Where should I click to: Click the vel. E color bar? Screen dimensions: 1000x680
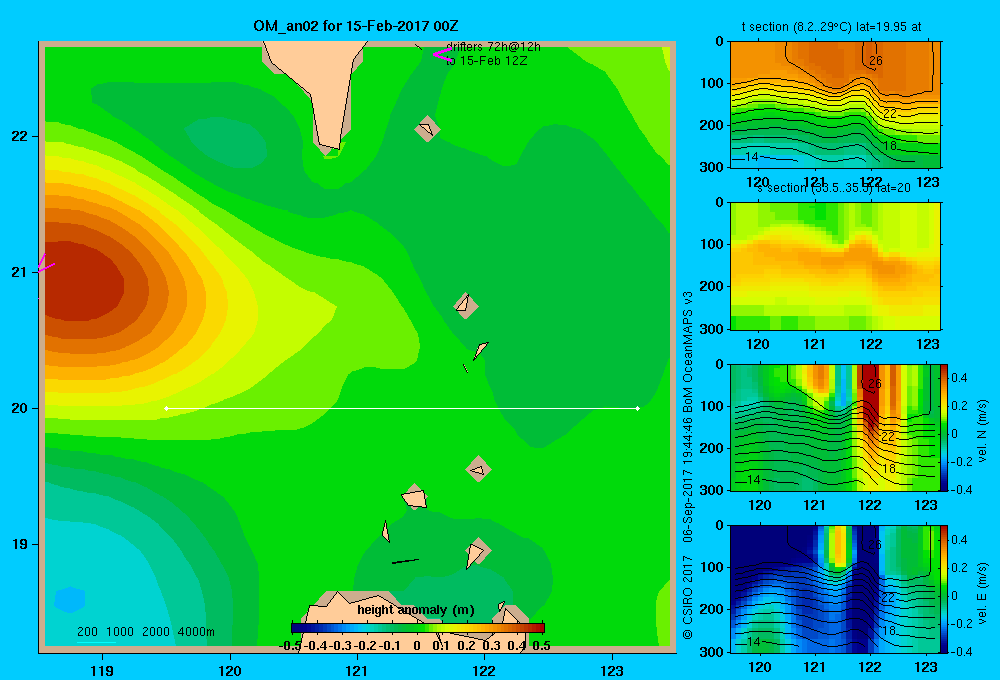pos(945,589)
